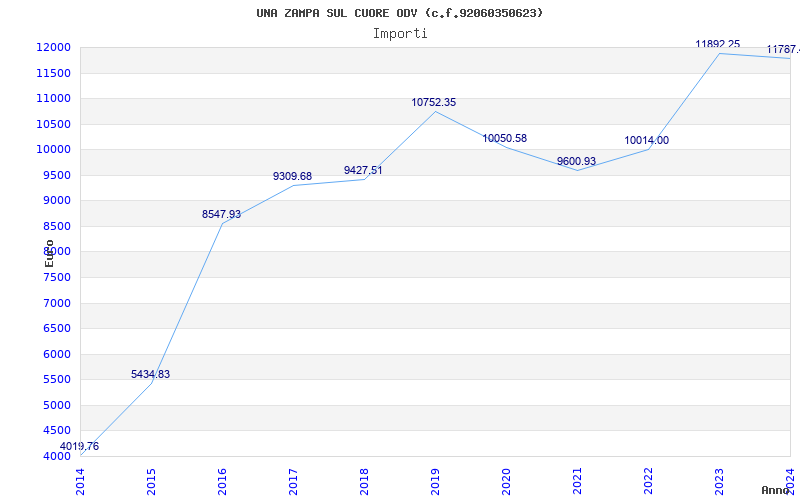
Task: Click the 2015 x-axis label
Action: coord(151,481)
